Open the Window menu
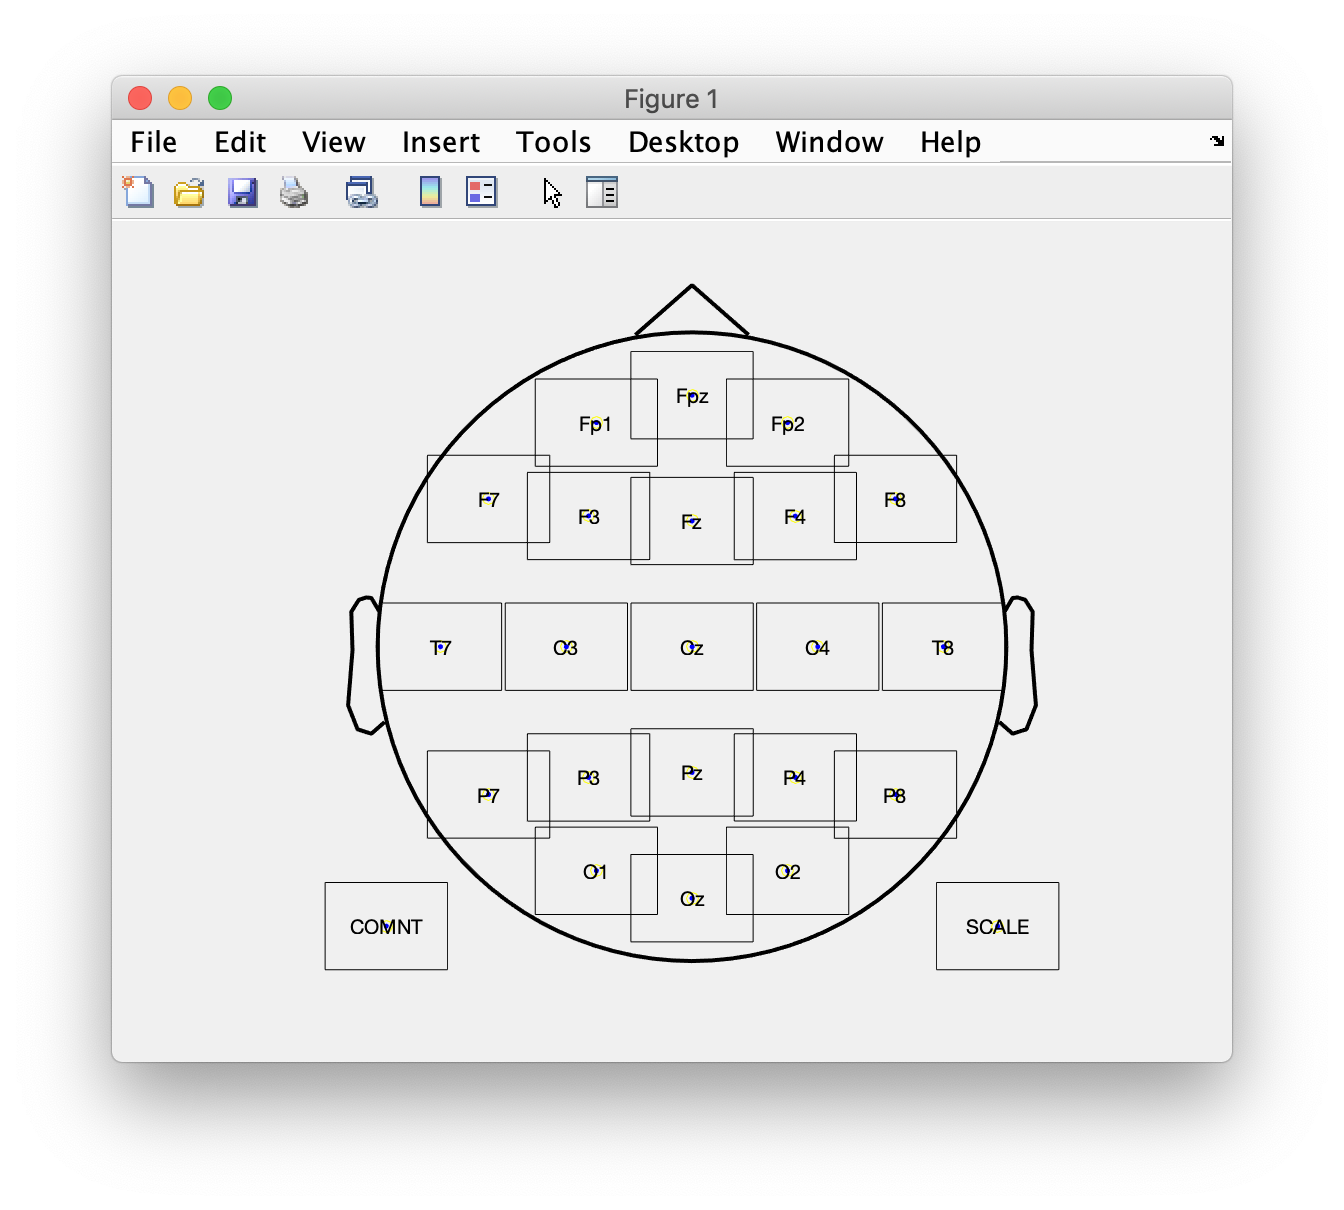Viewport: 1344px width, 1210px height. pyautogui.click(x=830, y=142)
